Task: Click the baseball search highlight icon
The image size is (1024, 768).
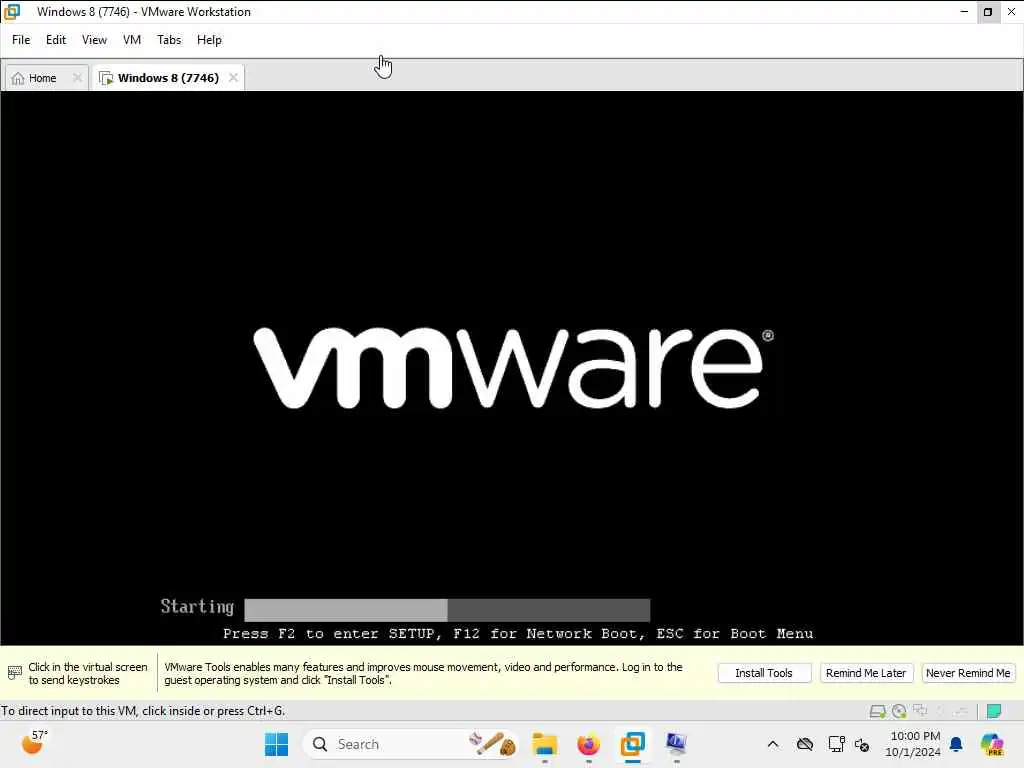Action: (x=492, y=744)
